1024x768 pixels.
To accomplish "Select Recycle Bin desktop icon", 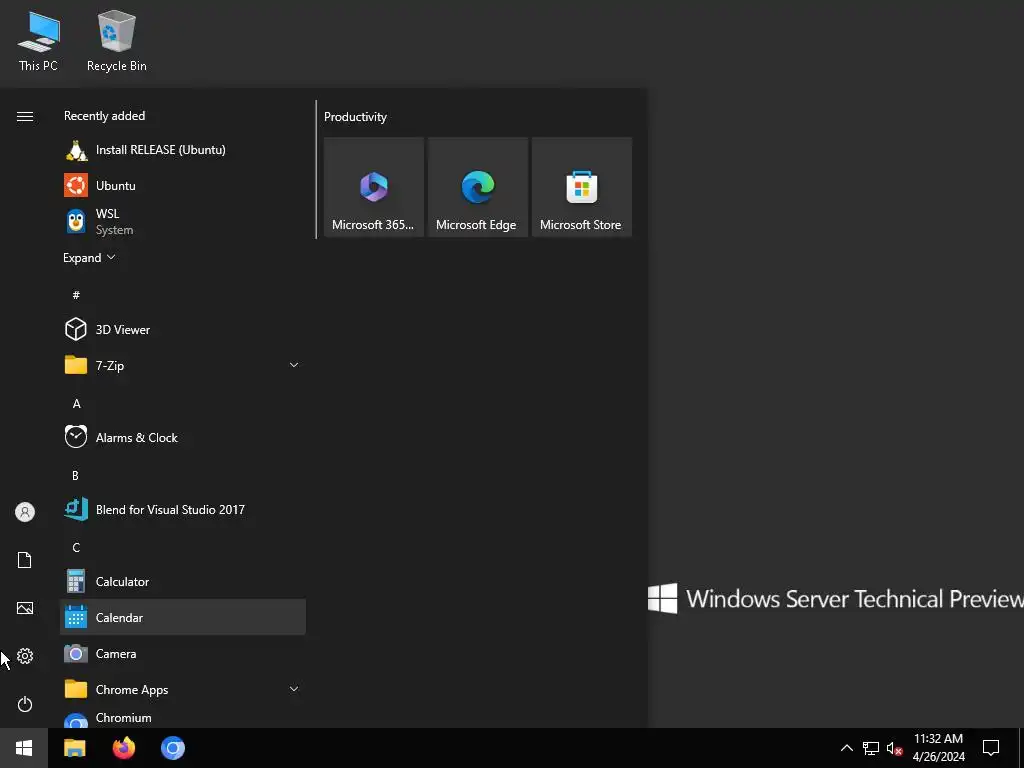I will coord(117,41).
